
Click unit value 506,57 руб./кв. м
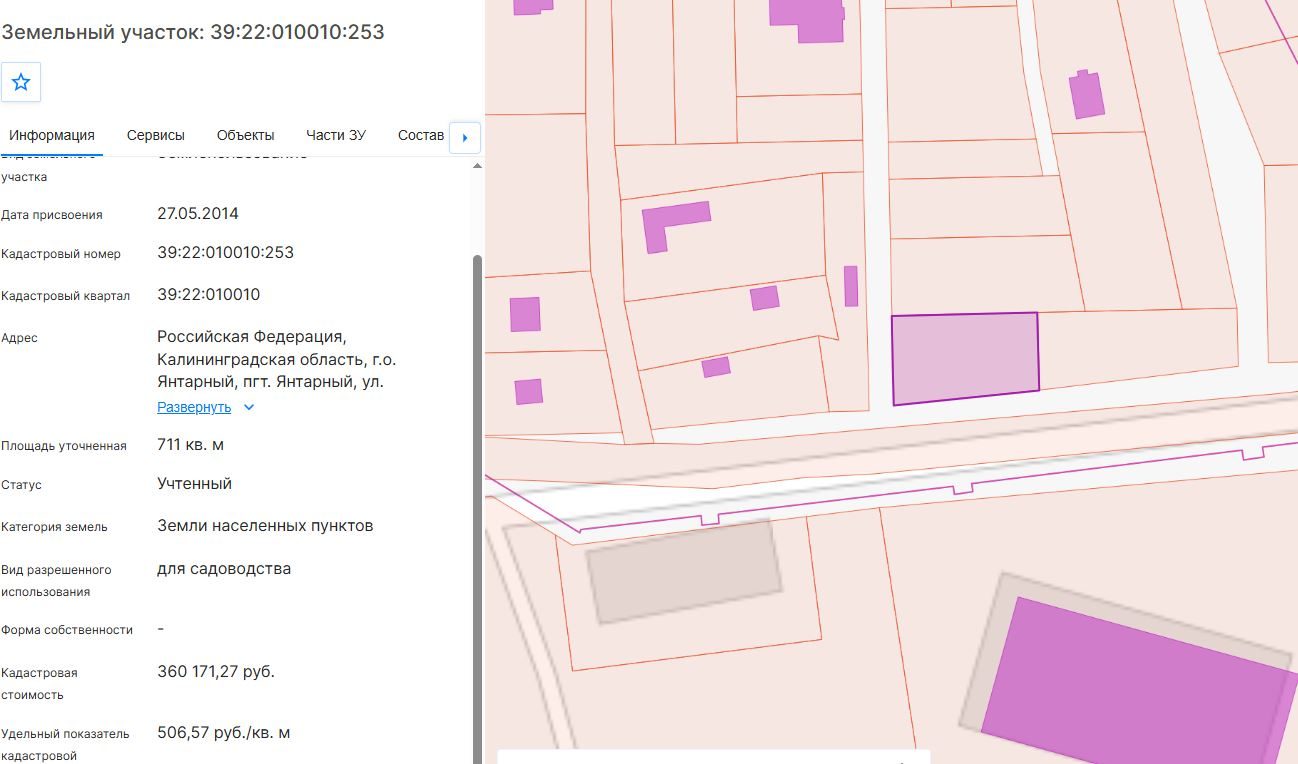pos(224,732)
